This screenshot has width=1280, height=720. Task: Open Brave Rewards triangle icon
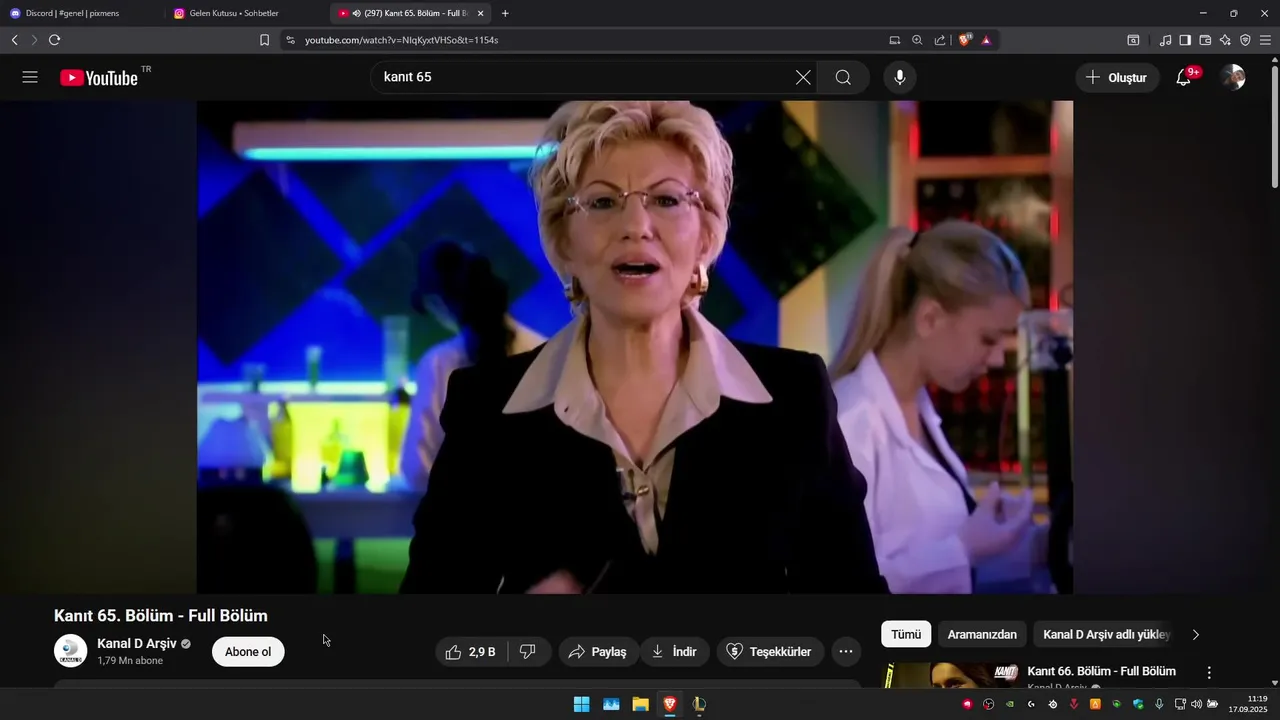(986, 40)
